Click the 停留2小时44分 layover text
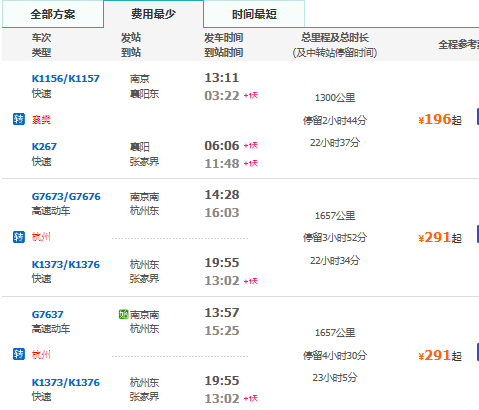Viewport: 479px width, 410px height. pyautogui.click(x=335, y=120)
